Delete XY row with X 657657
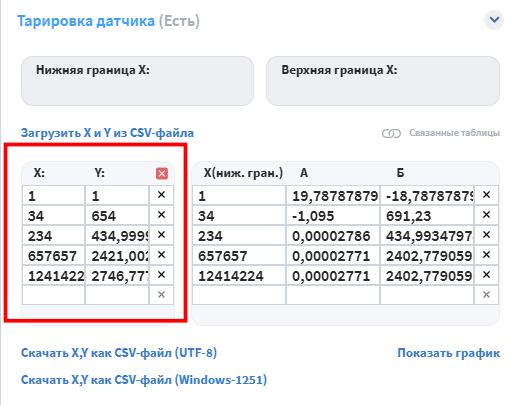 click(x=161, y=255)
